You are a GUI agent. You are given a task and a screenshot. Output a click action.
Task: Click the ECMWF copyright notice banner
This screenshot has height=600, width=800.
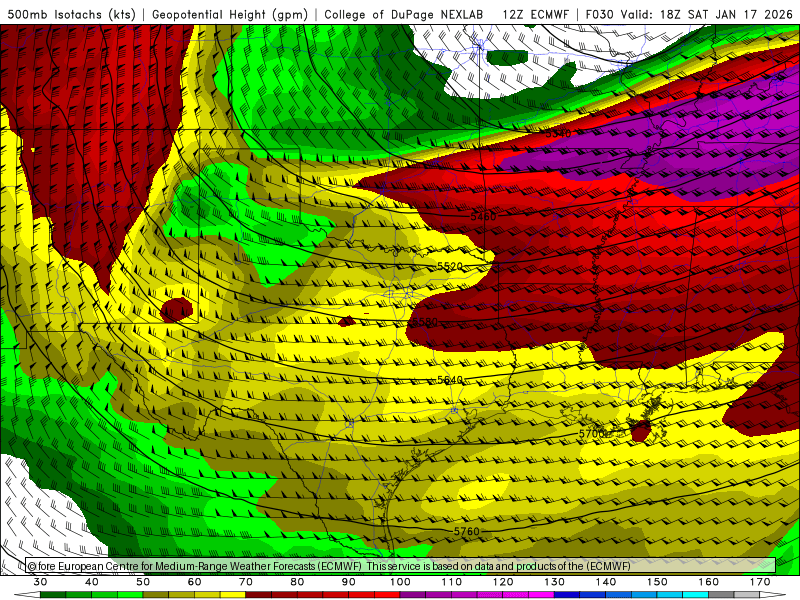click(401, 566)
